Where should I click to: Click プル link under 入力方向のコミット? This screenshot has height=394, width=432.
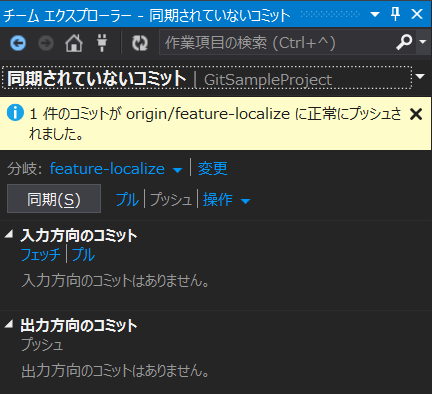point(83,255)
